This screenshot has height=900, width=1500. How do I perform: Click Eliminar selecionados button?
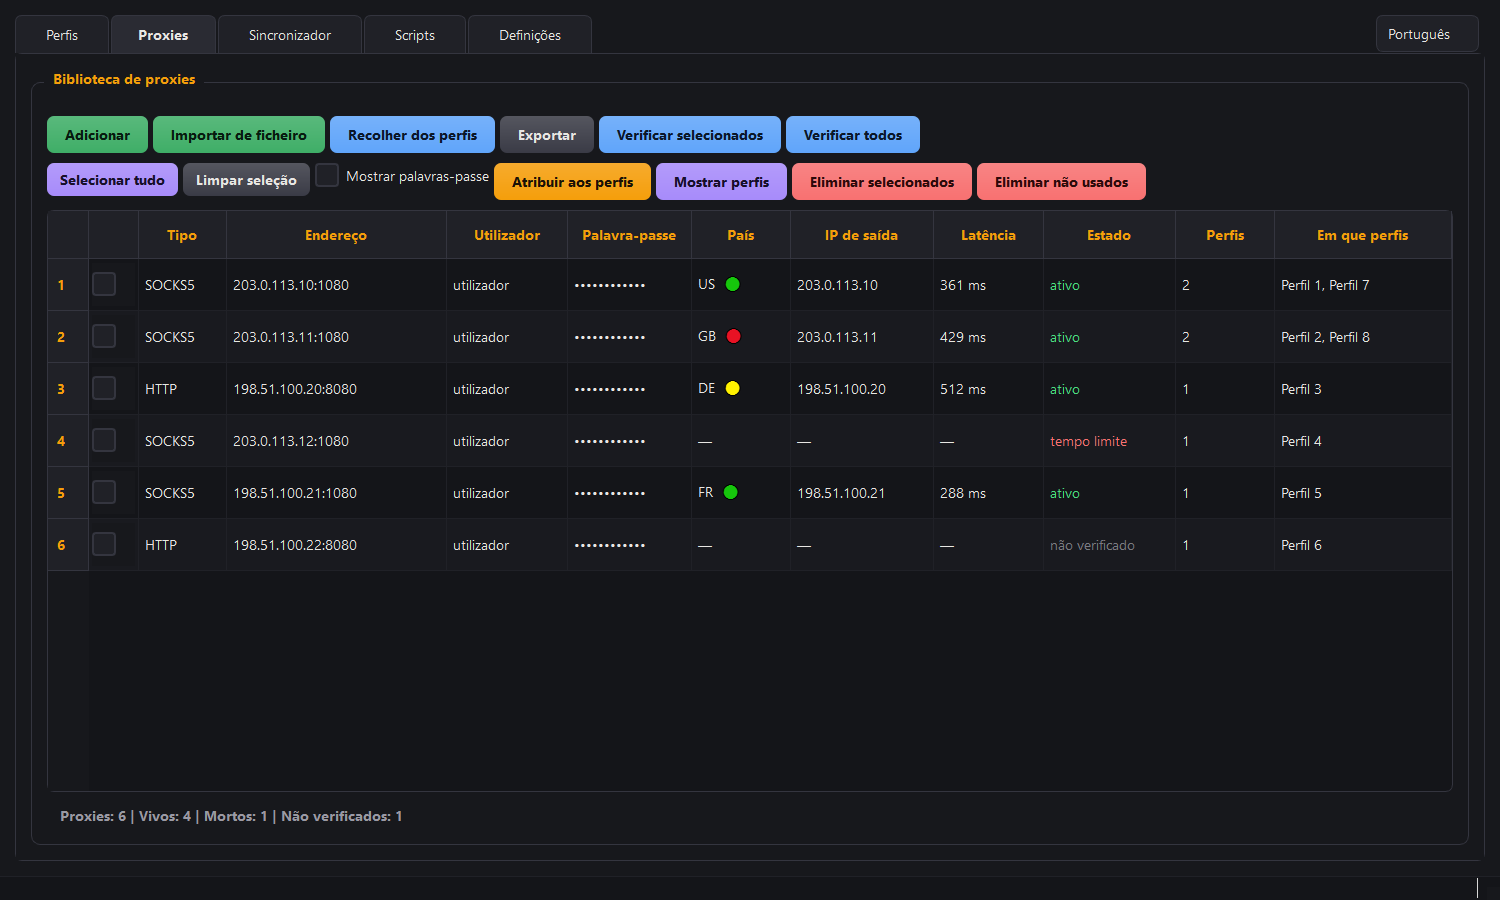(x=882, y=182)
